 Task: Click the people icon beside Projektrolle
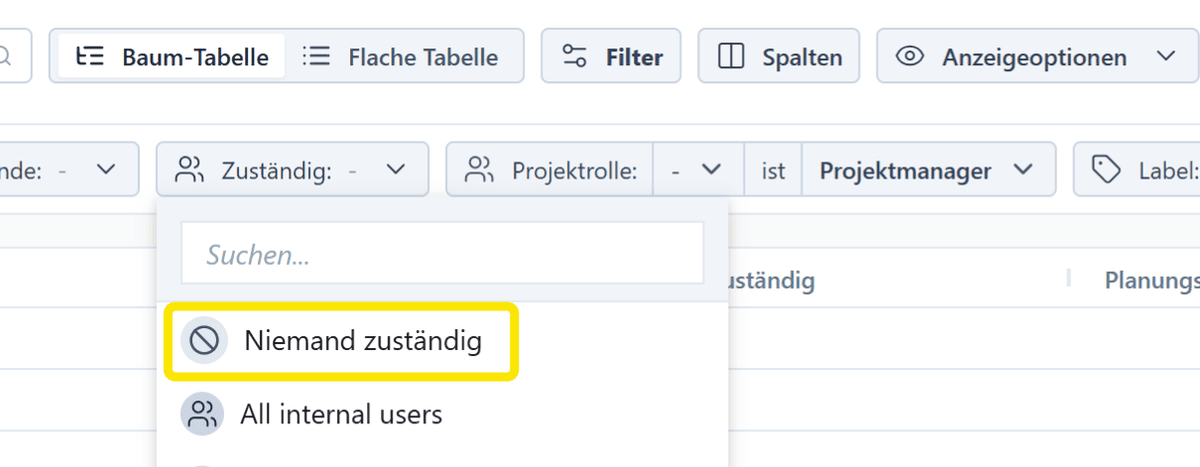click(x=480, y=171)
